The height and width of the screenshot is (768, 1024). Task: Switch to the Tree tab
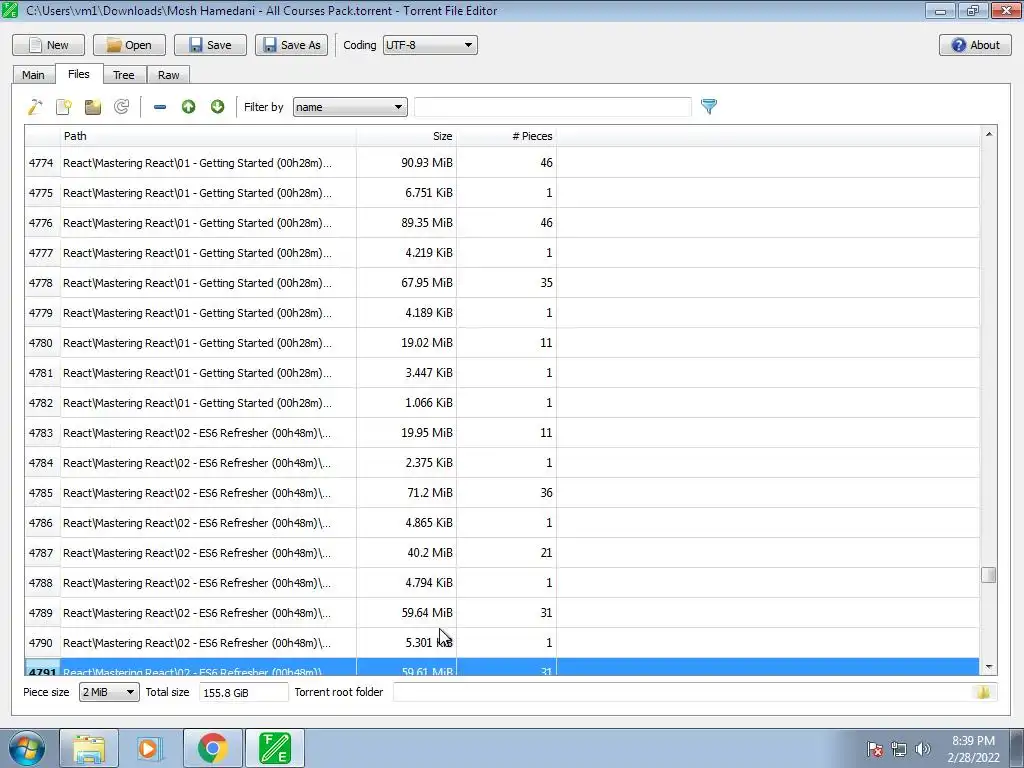[123, 75]
